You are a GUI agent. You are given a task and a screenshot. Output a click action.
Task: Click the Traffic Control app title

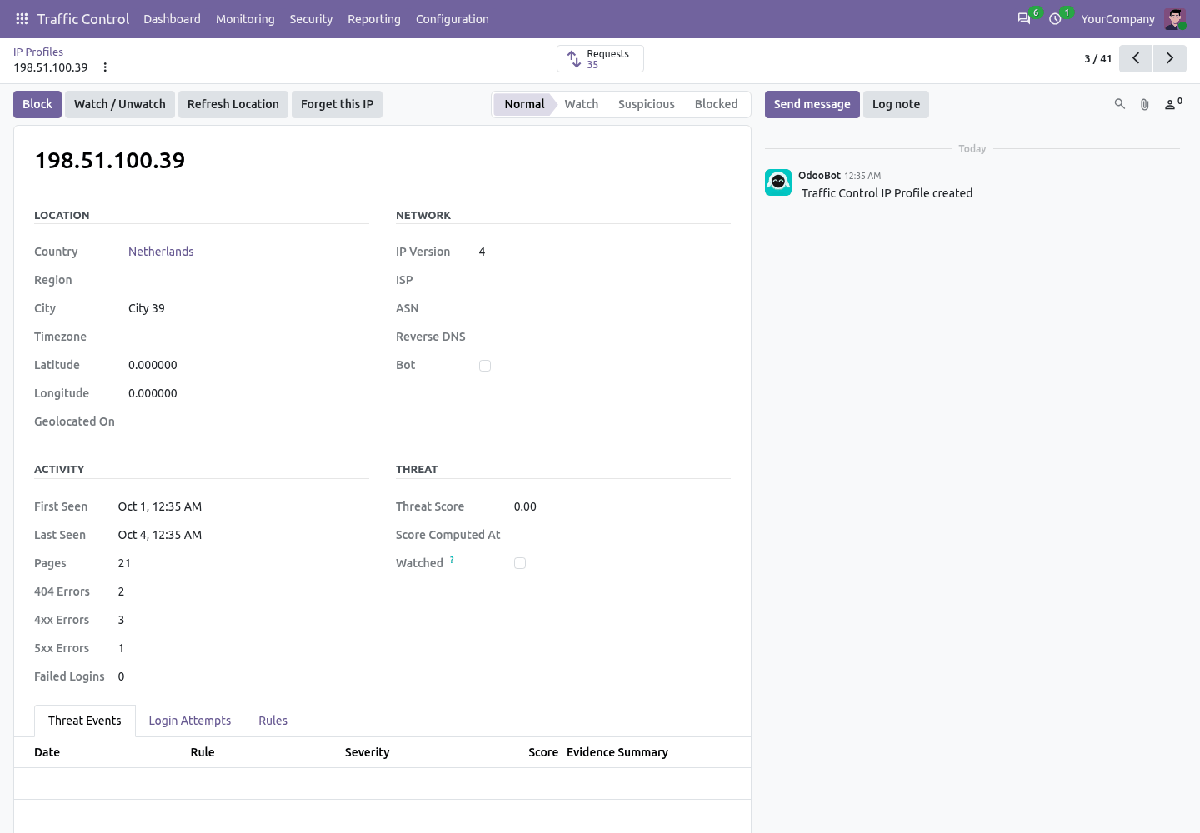coord(83,19)
